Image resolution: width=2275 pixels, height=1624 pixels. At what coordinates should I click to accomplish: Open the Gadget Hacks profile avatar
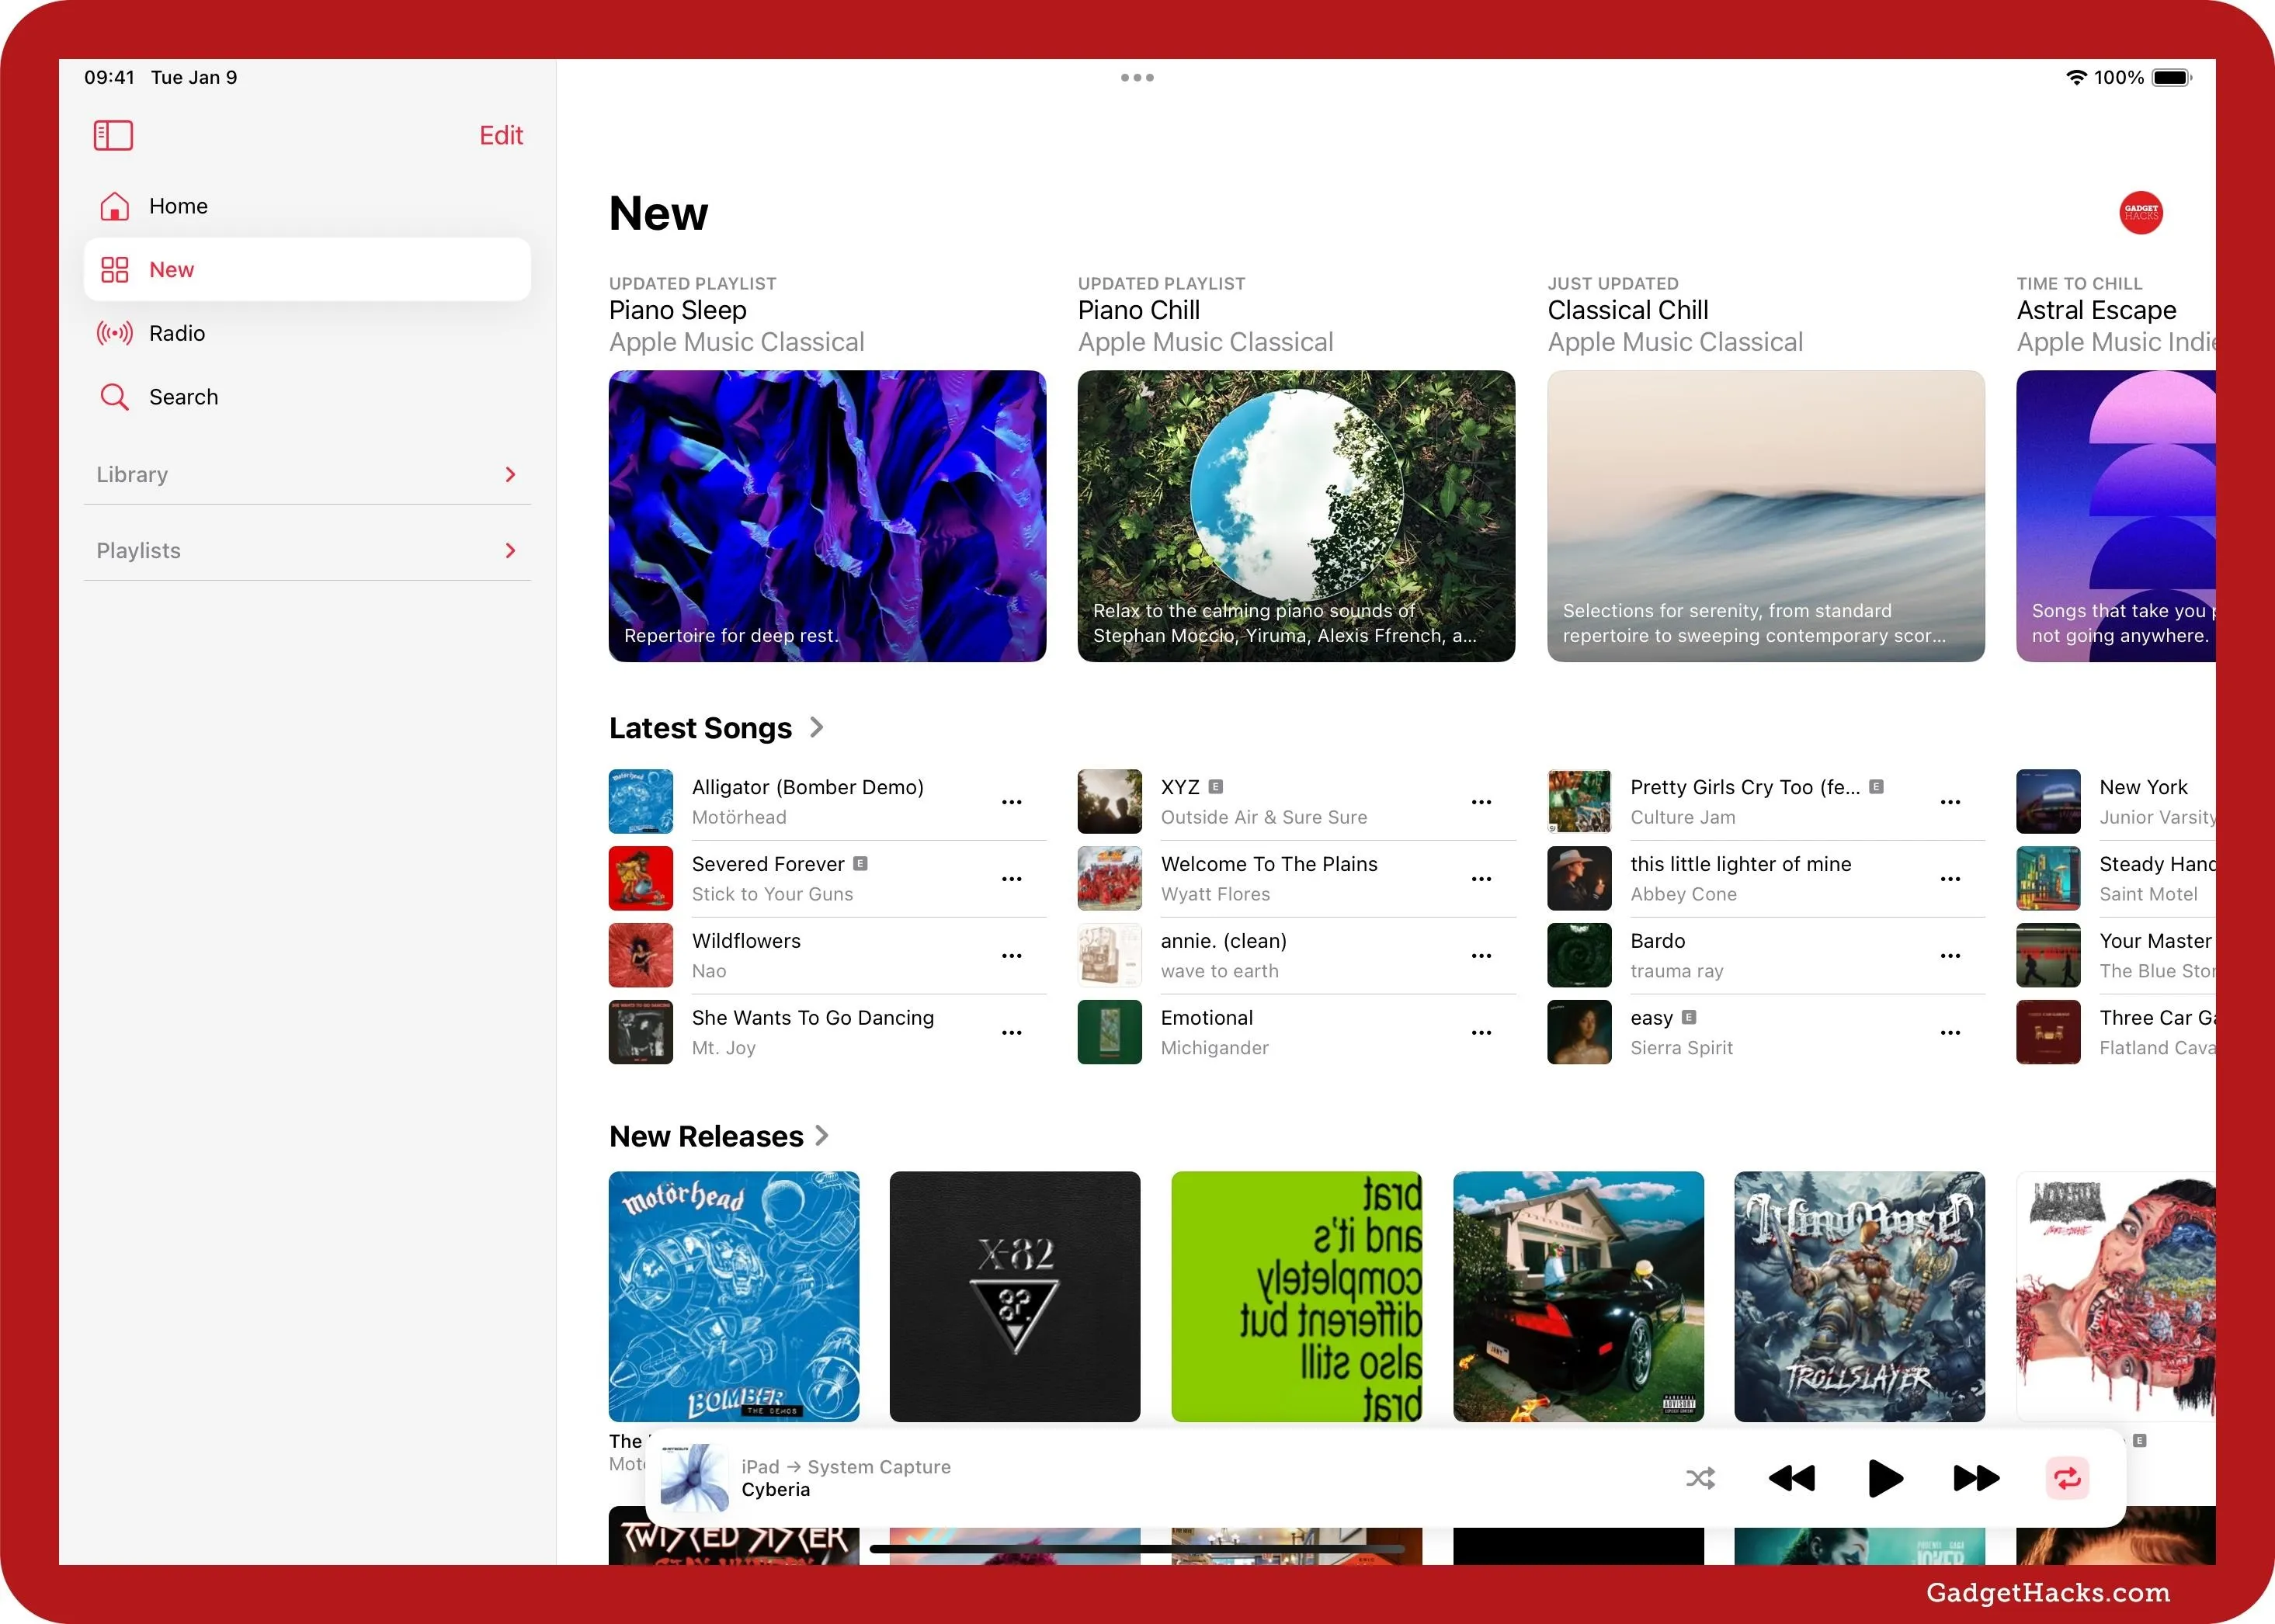[2140, 213]
